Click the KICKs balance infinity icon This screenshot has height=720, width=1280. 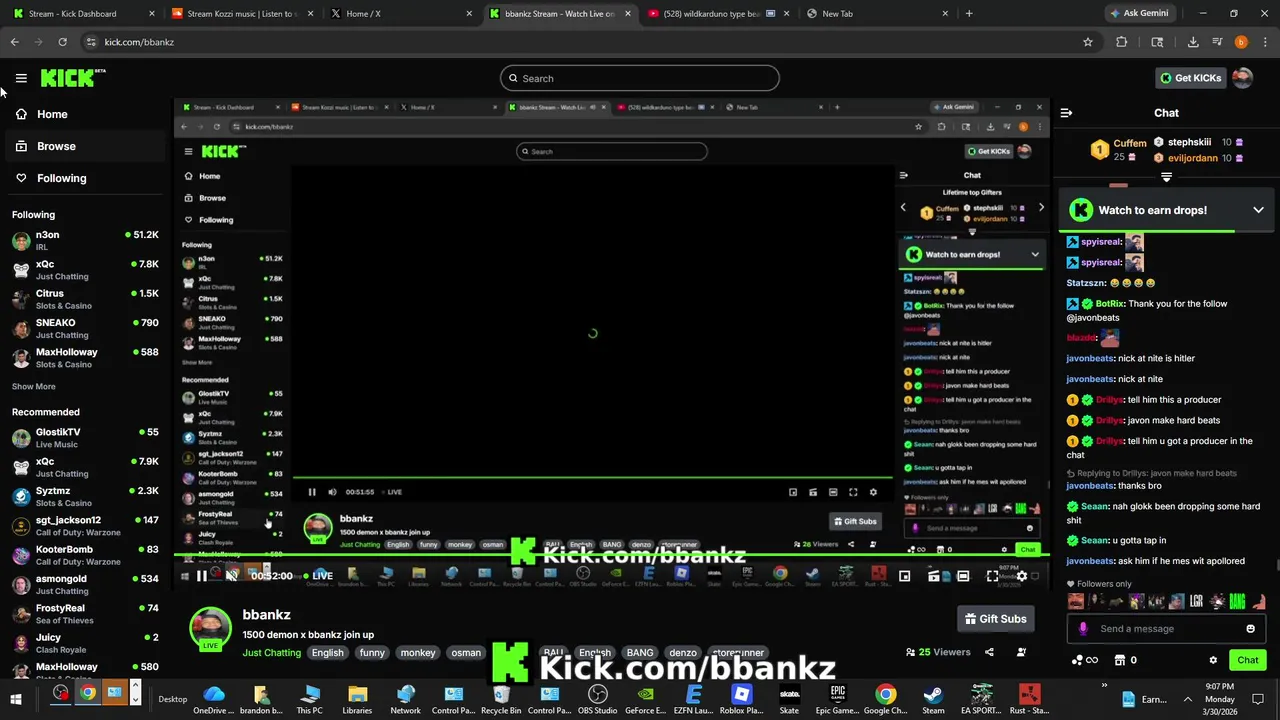[x=1085, y=660]
